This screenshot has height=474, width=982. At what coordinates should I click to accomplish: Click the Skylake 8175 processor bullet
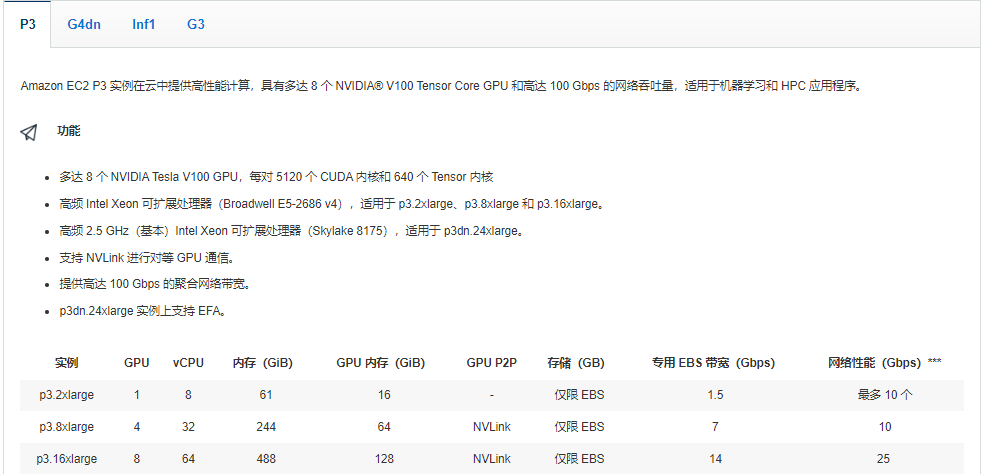tap(292, 231)
